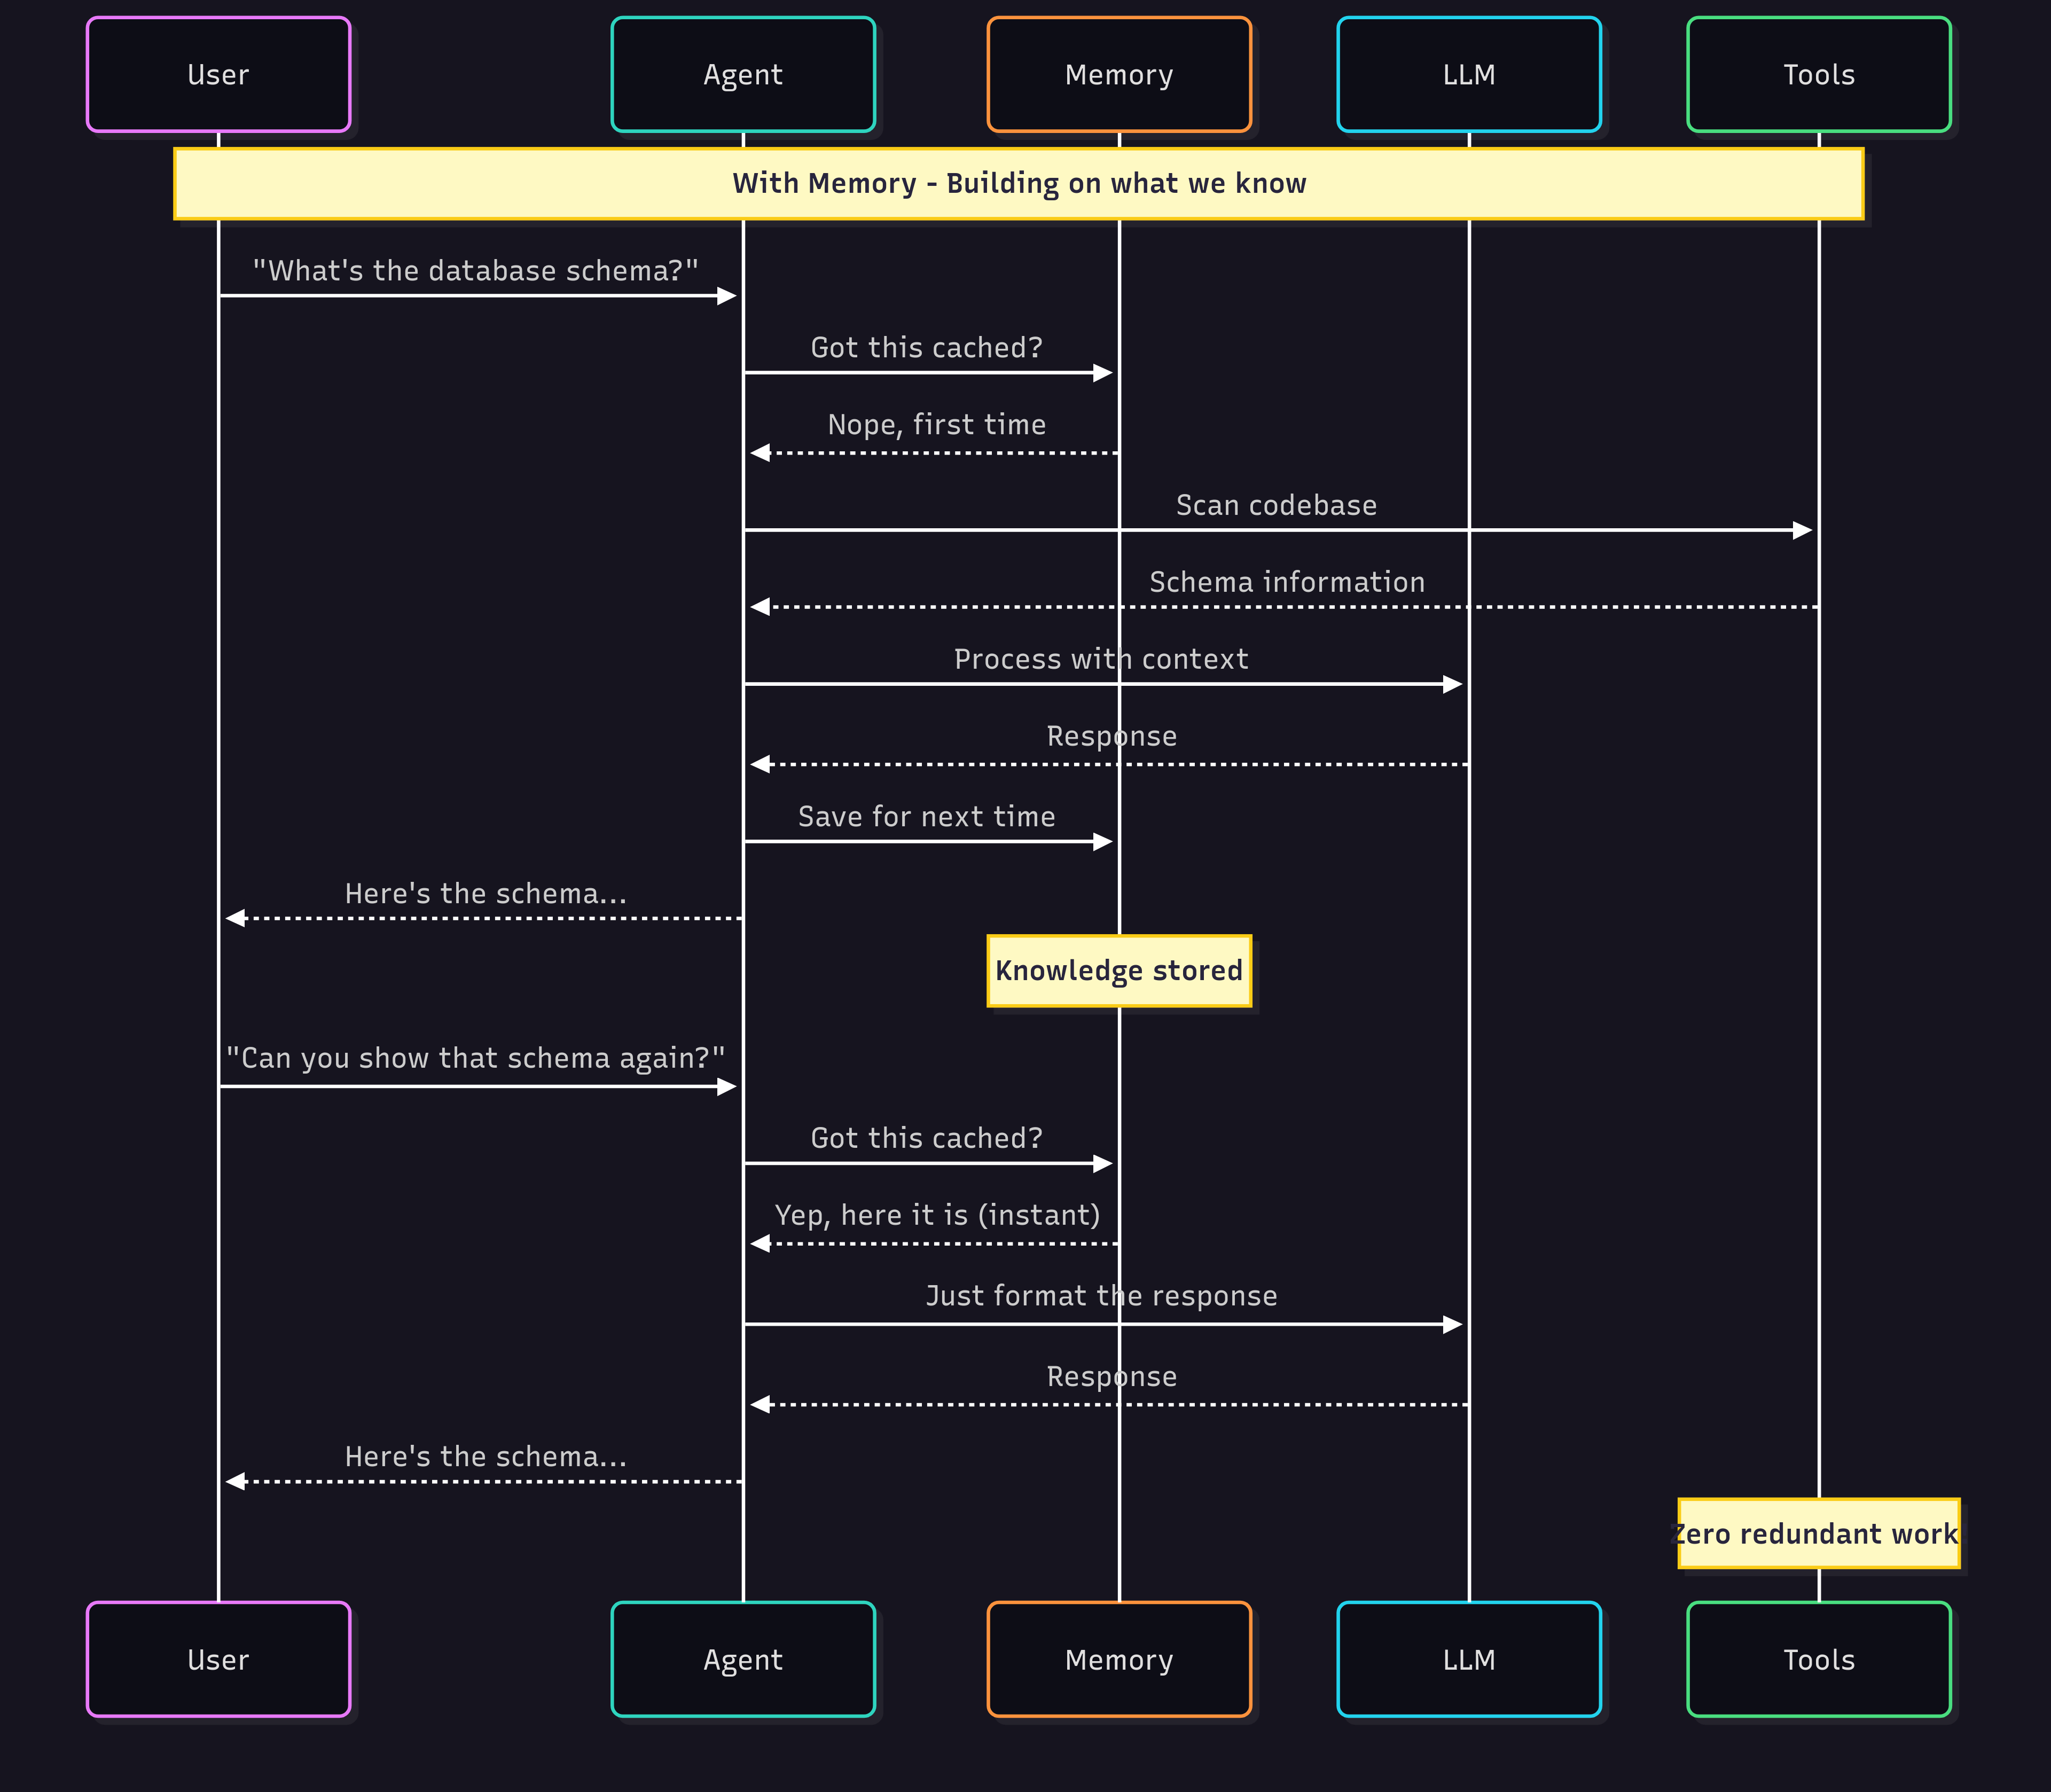Click the bottom Tools participant box
The image size is (2051, 1792).
(1819, 1660)
